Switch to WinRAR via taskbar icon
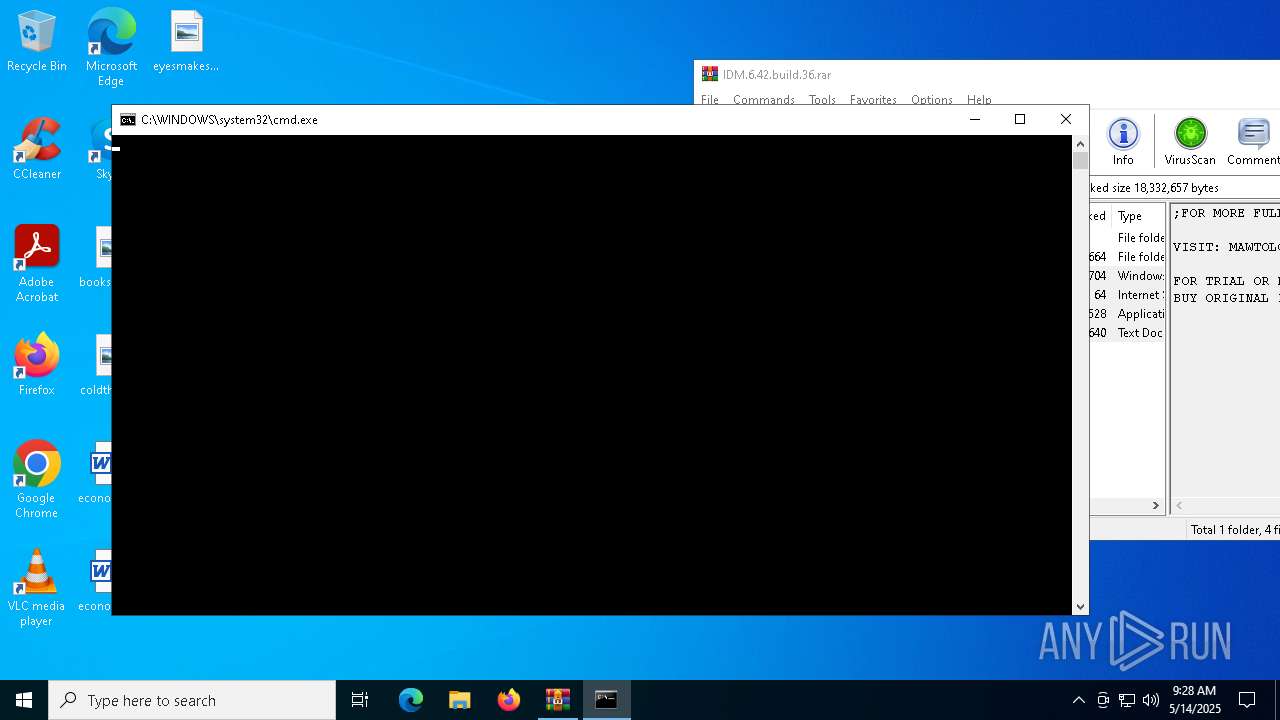1280x720 pixels. (x=558, y=700)
